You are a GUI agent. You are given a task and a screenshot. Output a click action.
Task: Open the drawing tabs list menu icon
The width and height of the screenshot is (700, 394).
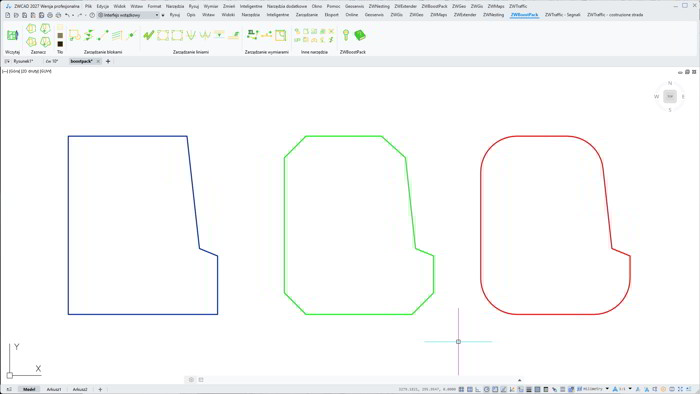click(x=7, y=61)
